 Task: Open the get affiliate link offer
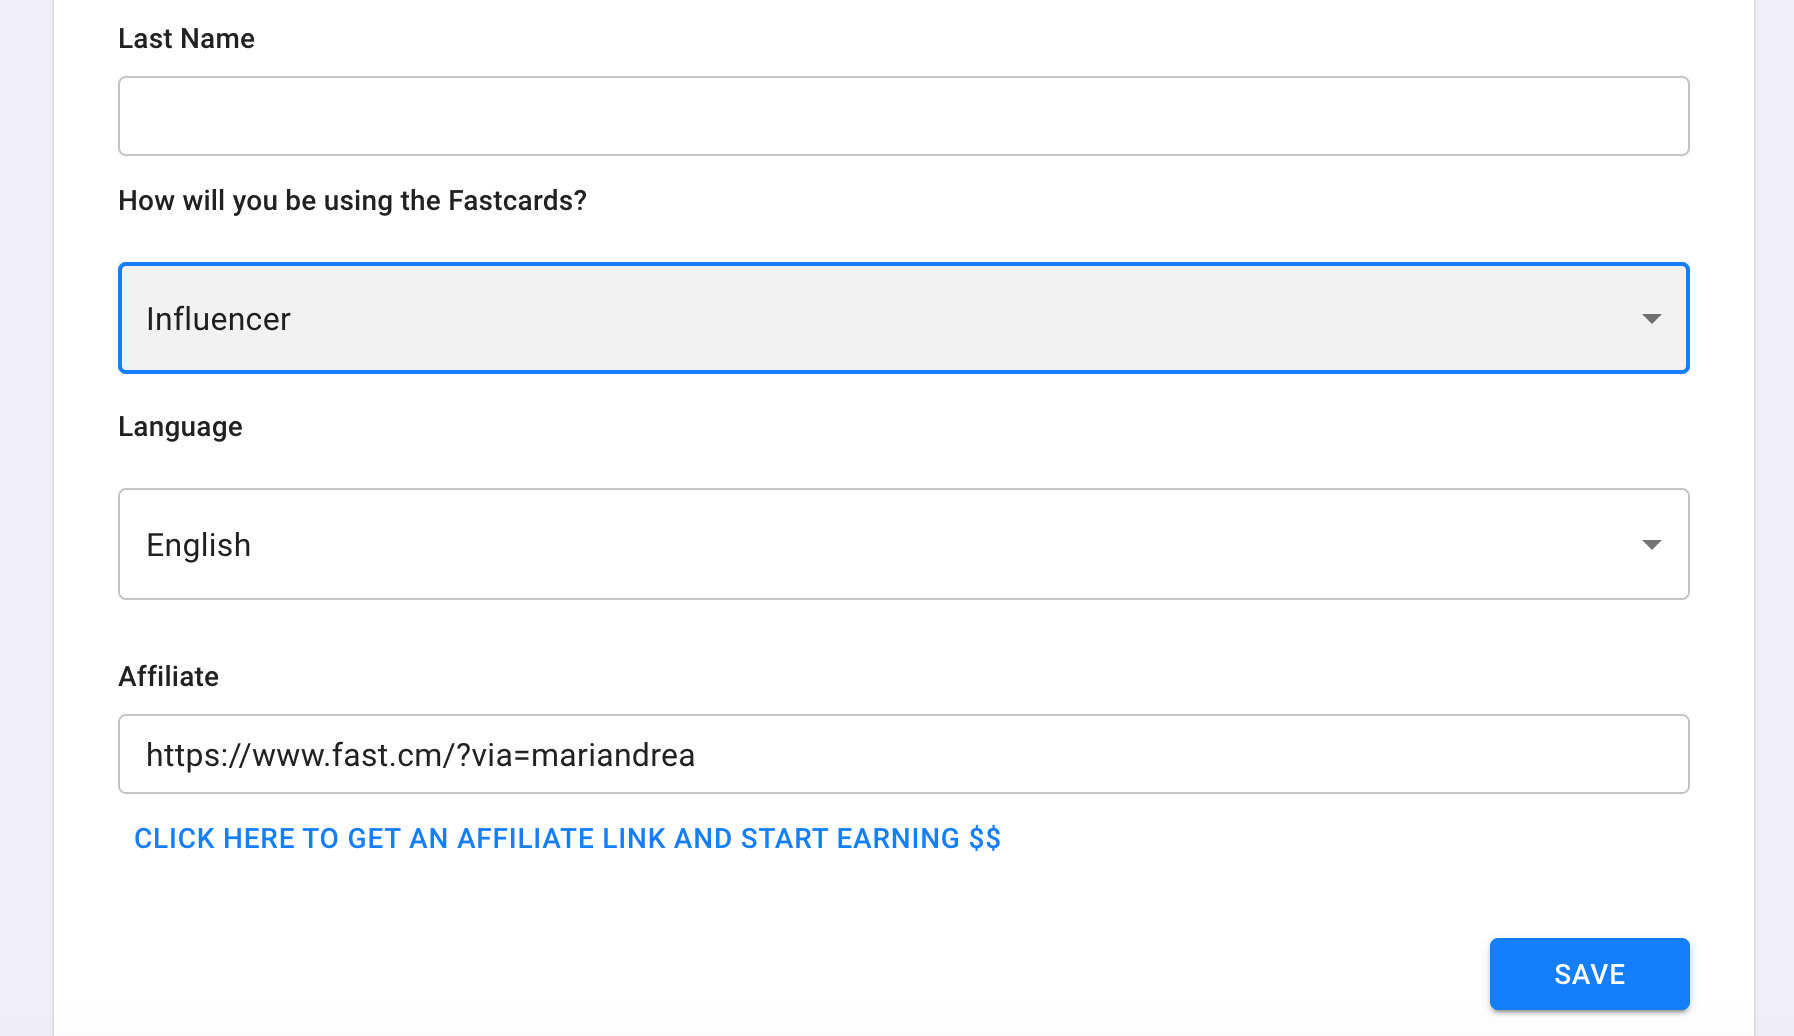pyautogui.click(x=567, y=838)
